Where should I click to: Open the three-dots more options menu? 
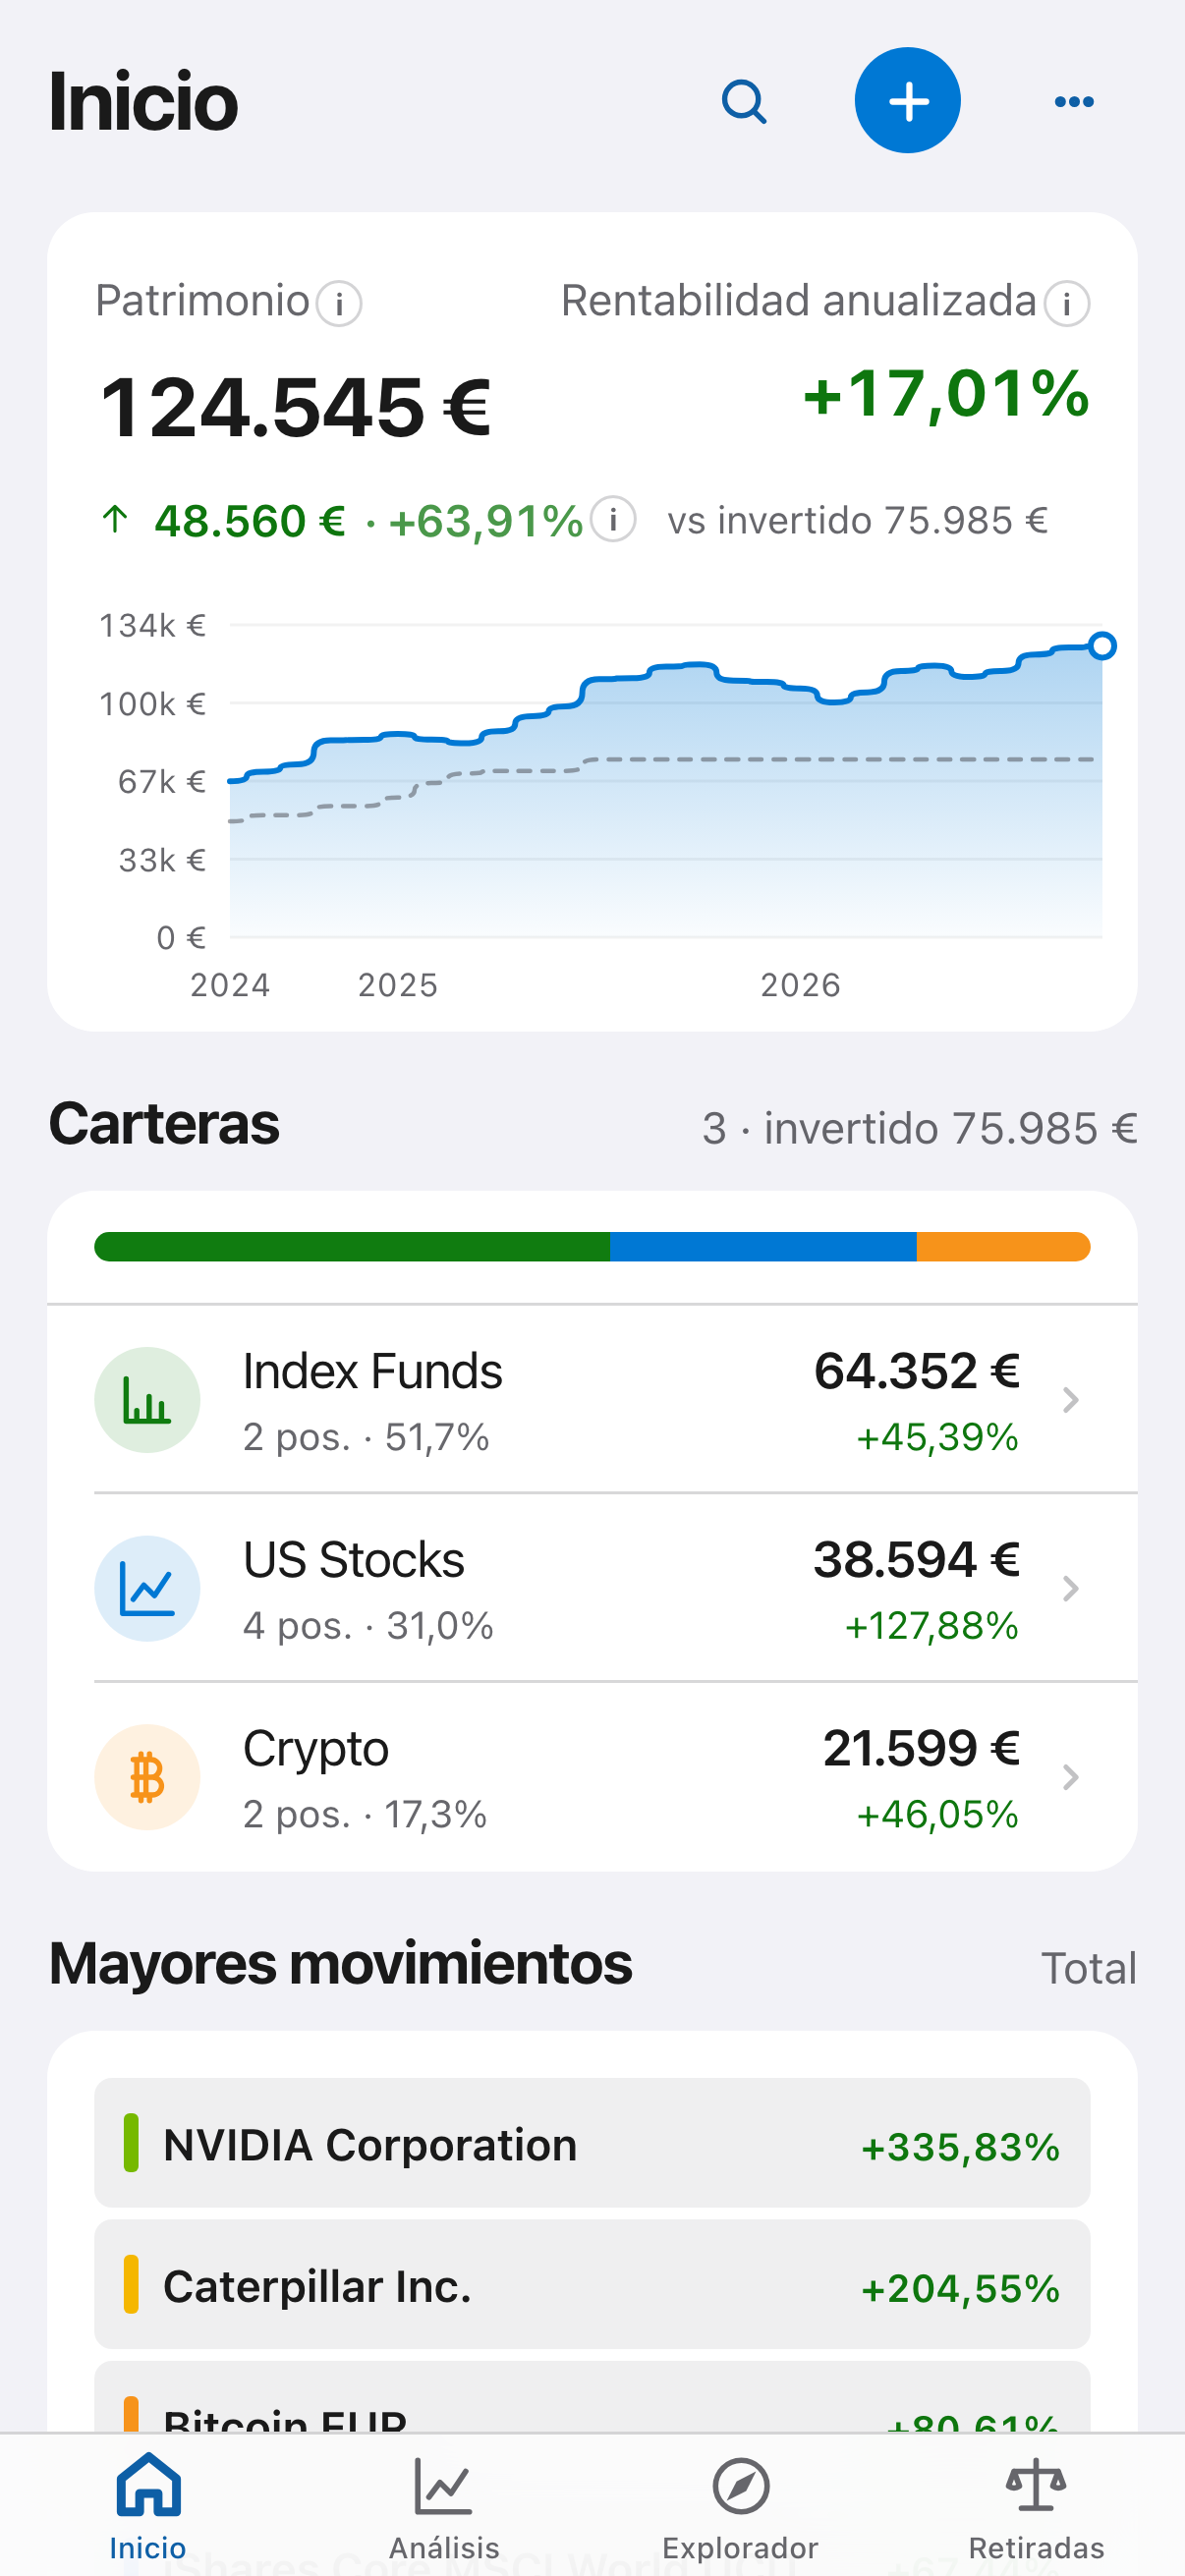pos(1074,101)
